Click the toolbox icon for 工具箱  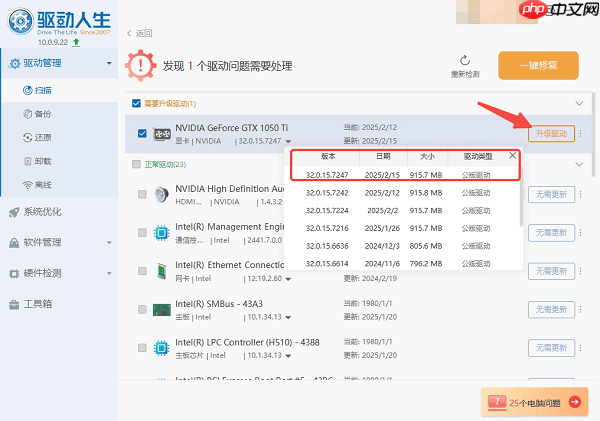click(x=14, y=305)
